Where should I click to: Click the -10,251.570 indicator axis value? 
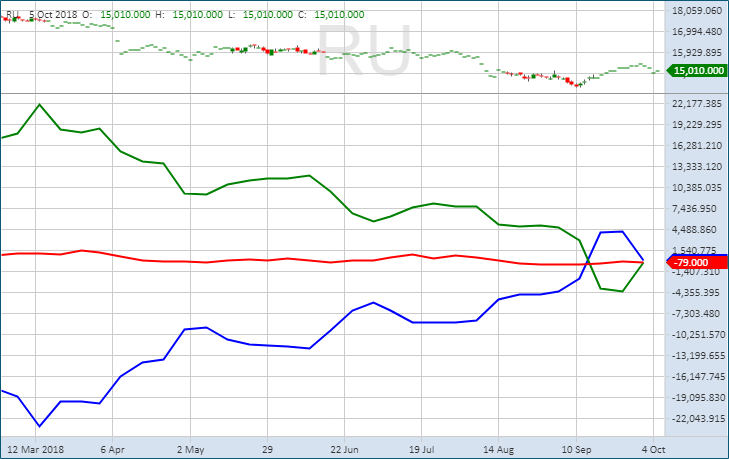pyautogui.click(x=698, y=334)
